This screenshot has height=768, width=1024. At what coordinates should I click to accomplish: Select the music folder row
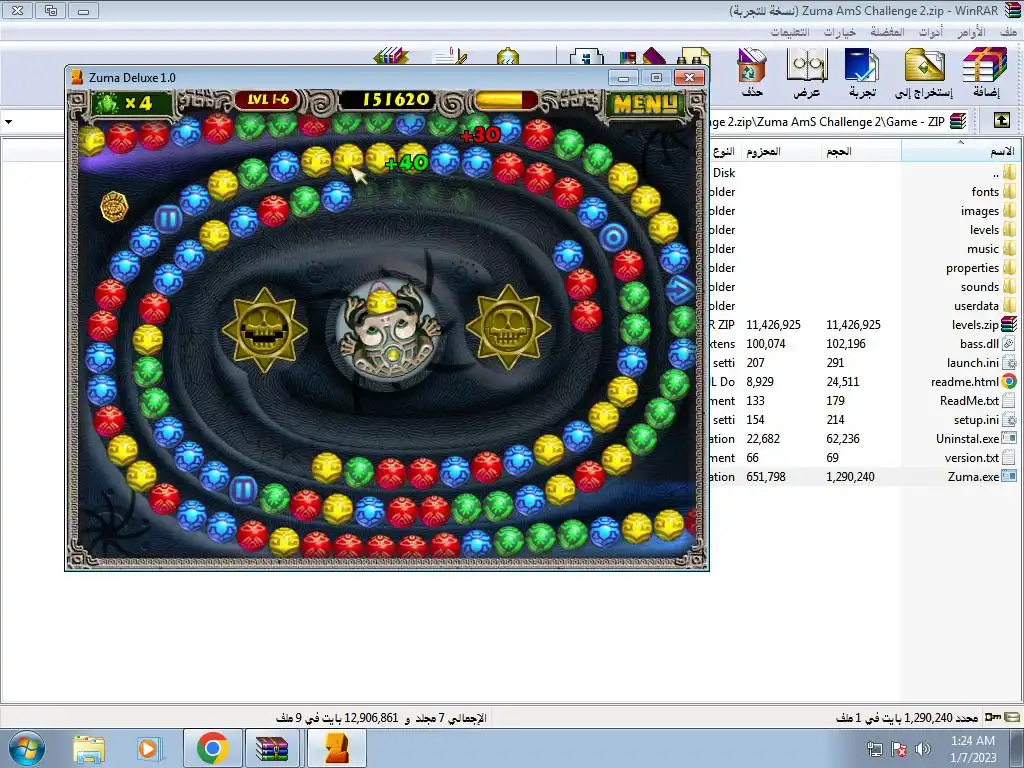click(x=865, y=248)
